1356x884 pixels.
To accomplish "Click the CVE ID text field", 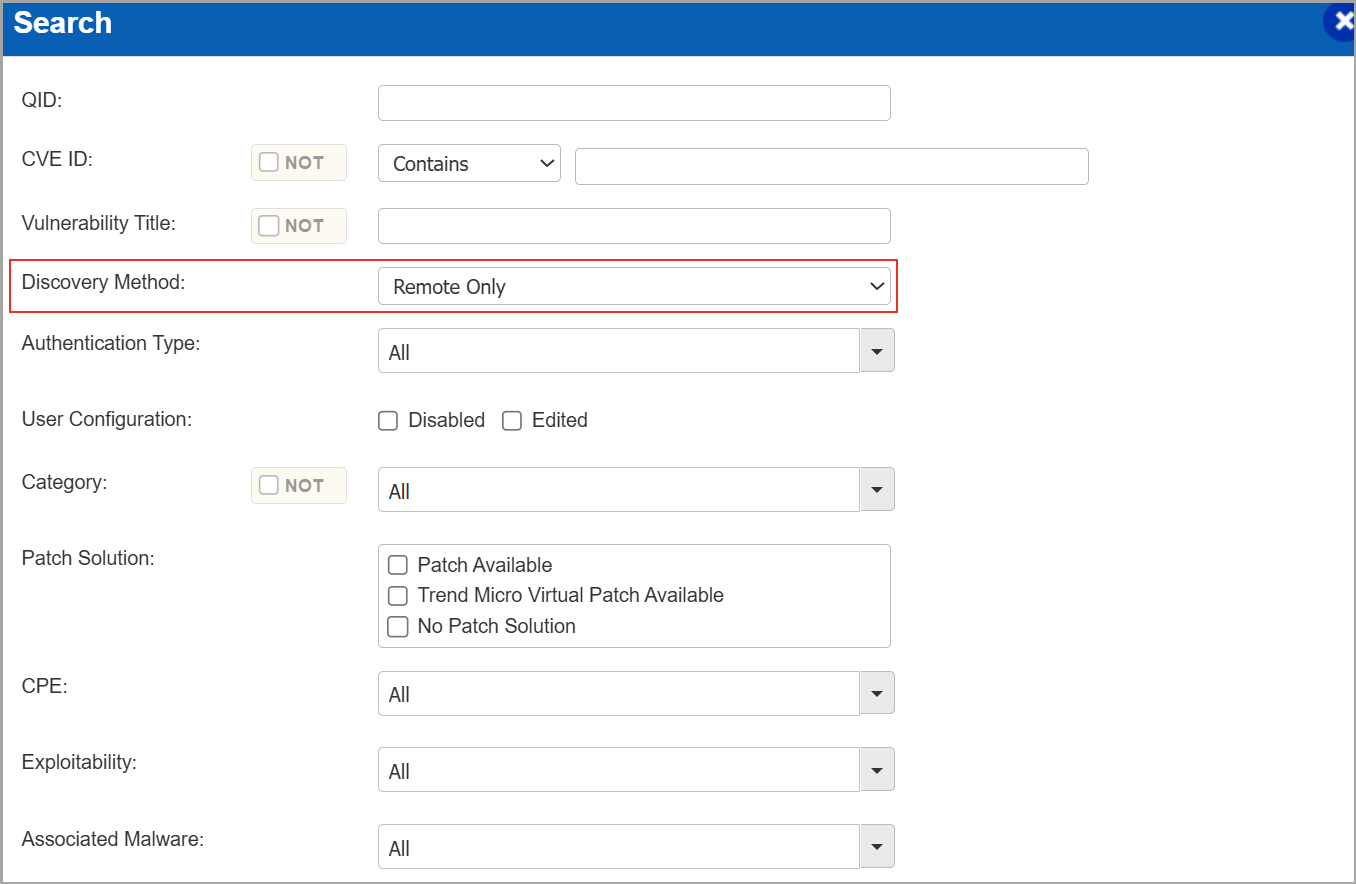I will point(831,166).
